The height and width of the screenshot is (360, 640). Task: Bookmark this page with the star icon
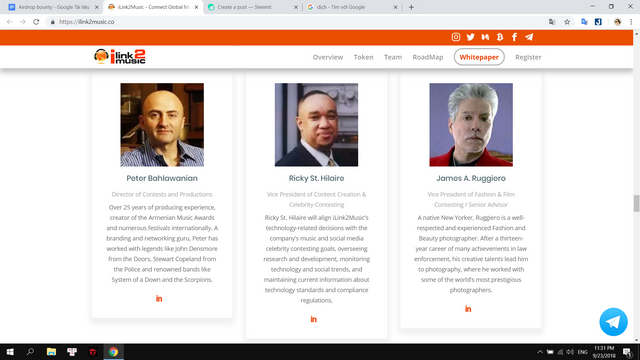tap(567, 22)
